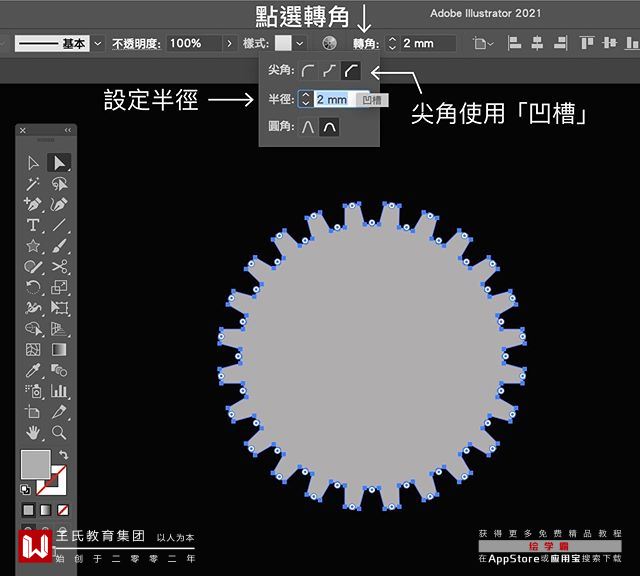Click the 樣式 graphic style swatch
This screenshot has height=576, width=640.
pyautogui.click(x=283, y=43)
